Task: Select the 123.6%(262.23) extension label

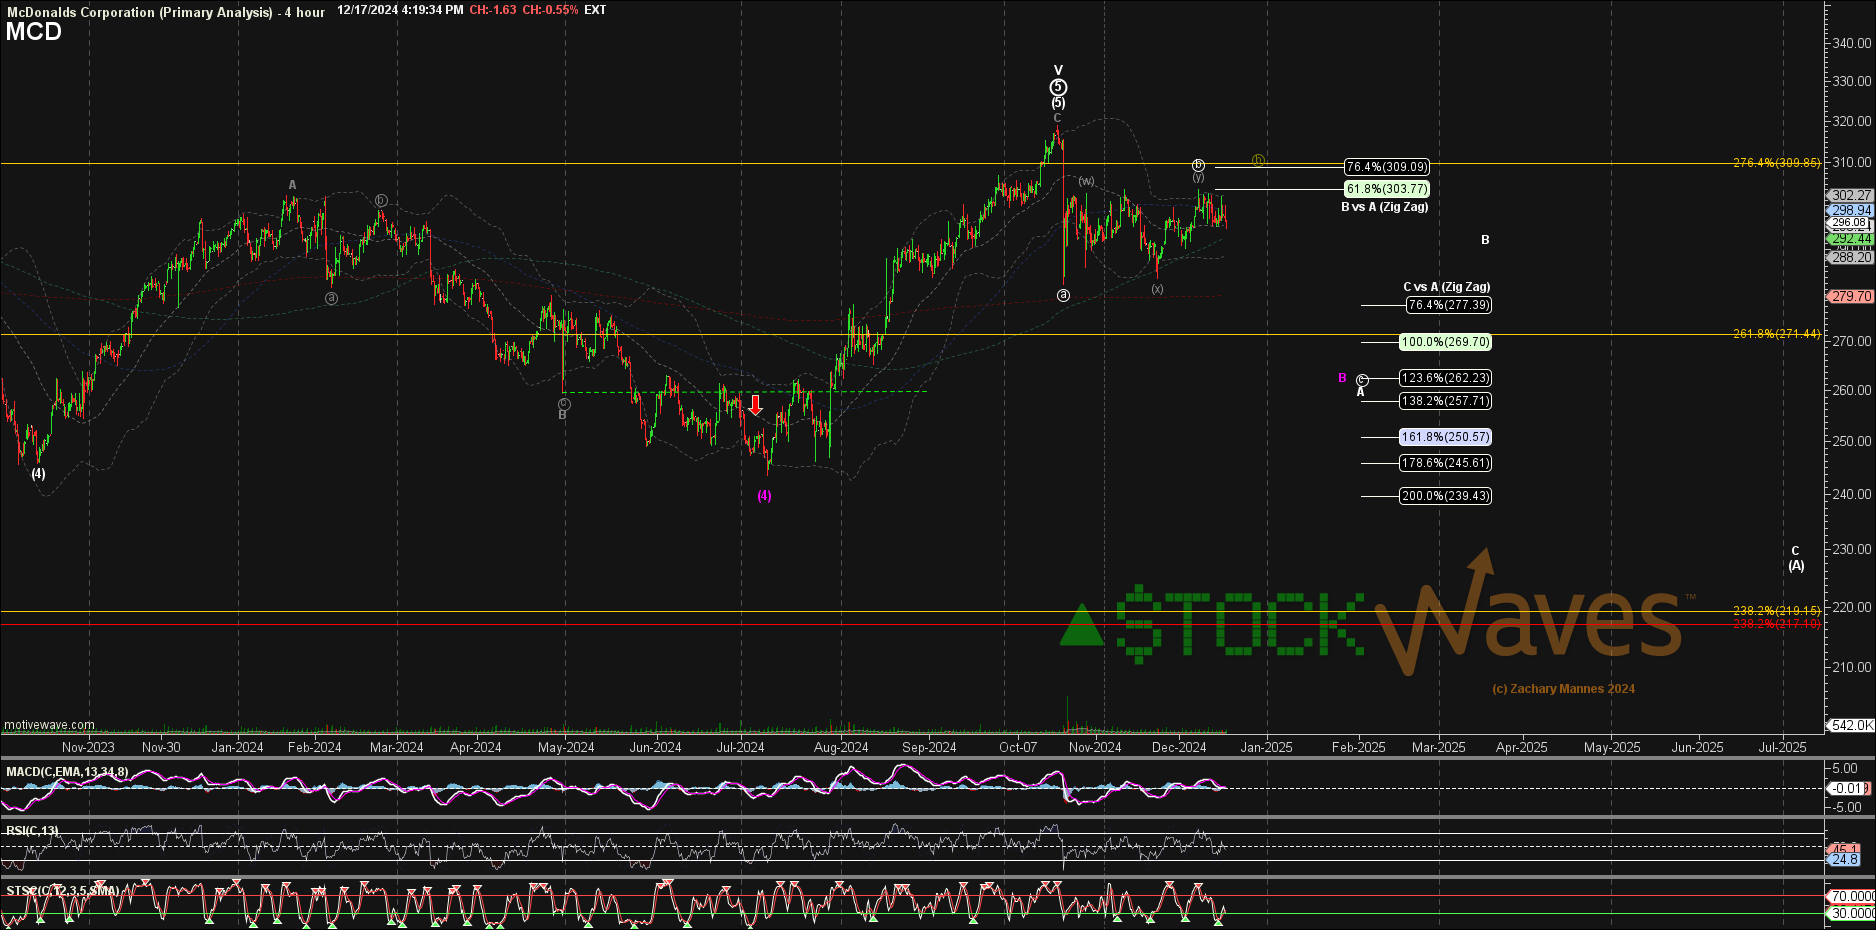Action: 1445,378
